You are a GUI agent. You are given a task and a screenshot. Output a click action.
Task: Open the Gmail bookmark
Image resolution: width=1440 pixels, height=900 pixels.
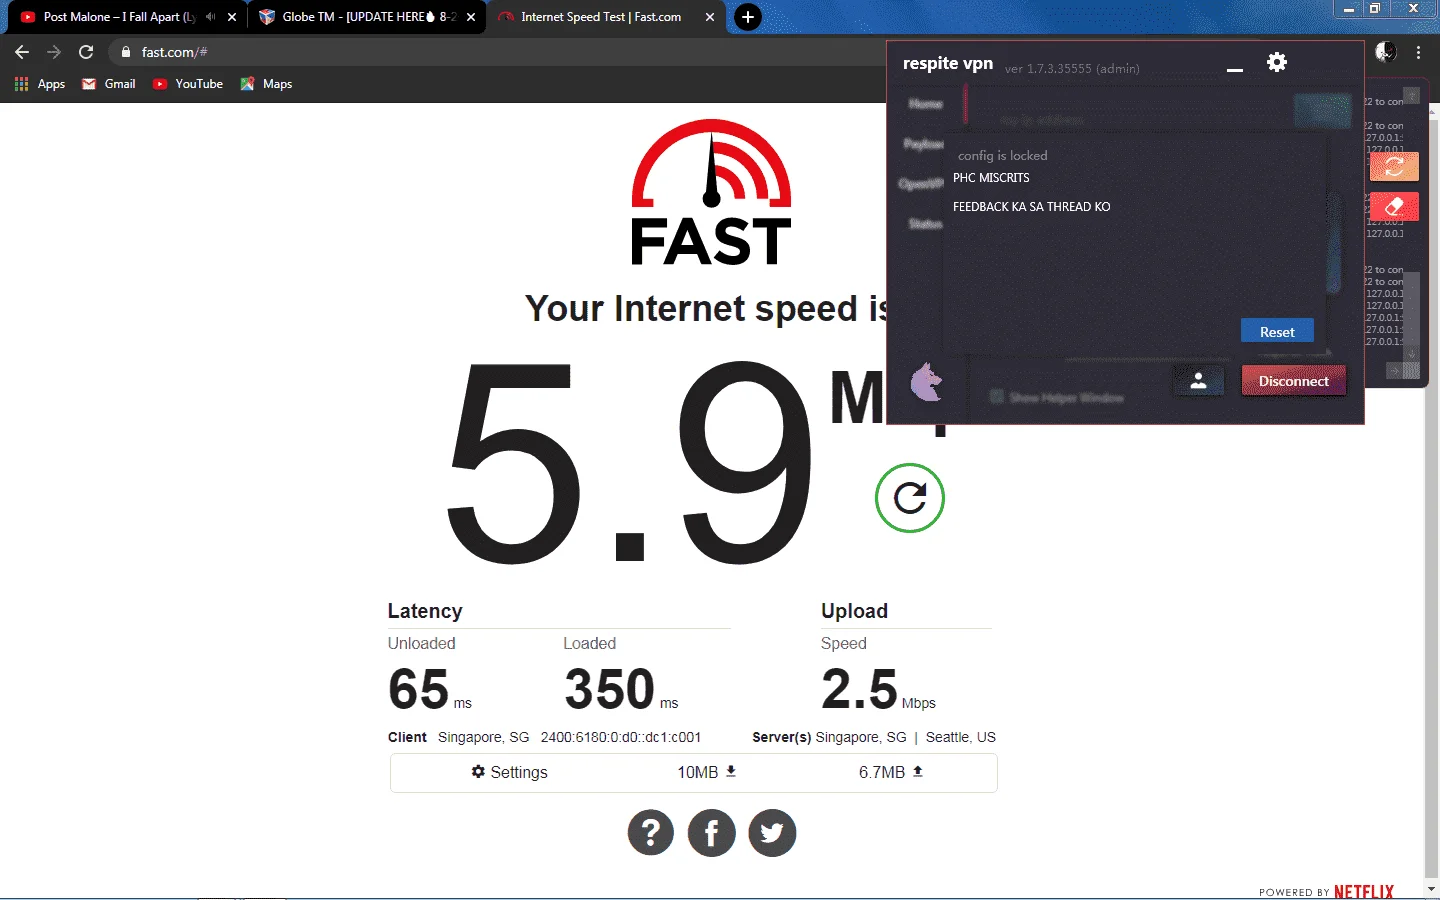click(108, 84)
